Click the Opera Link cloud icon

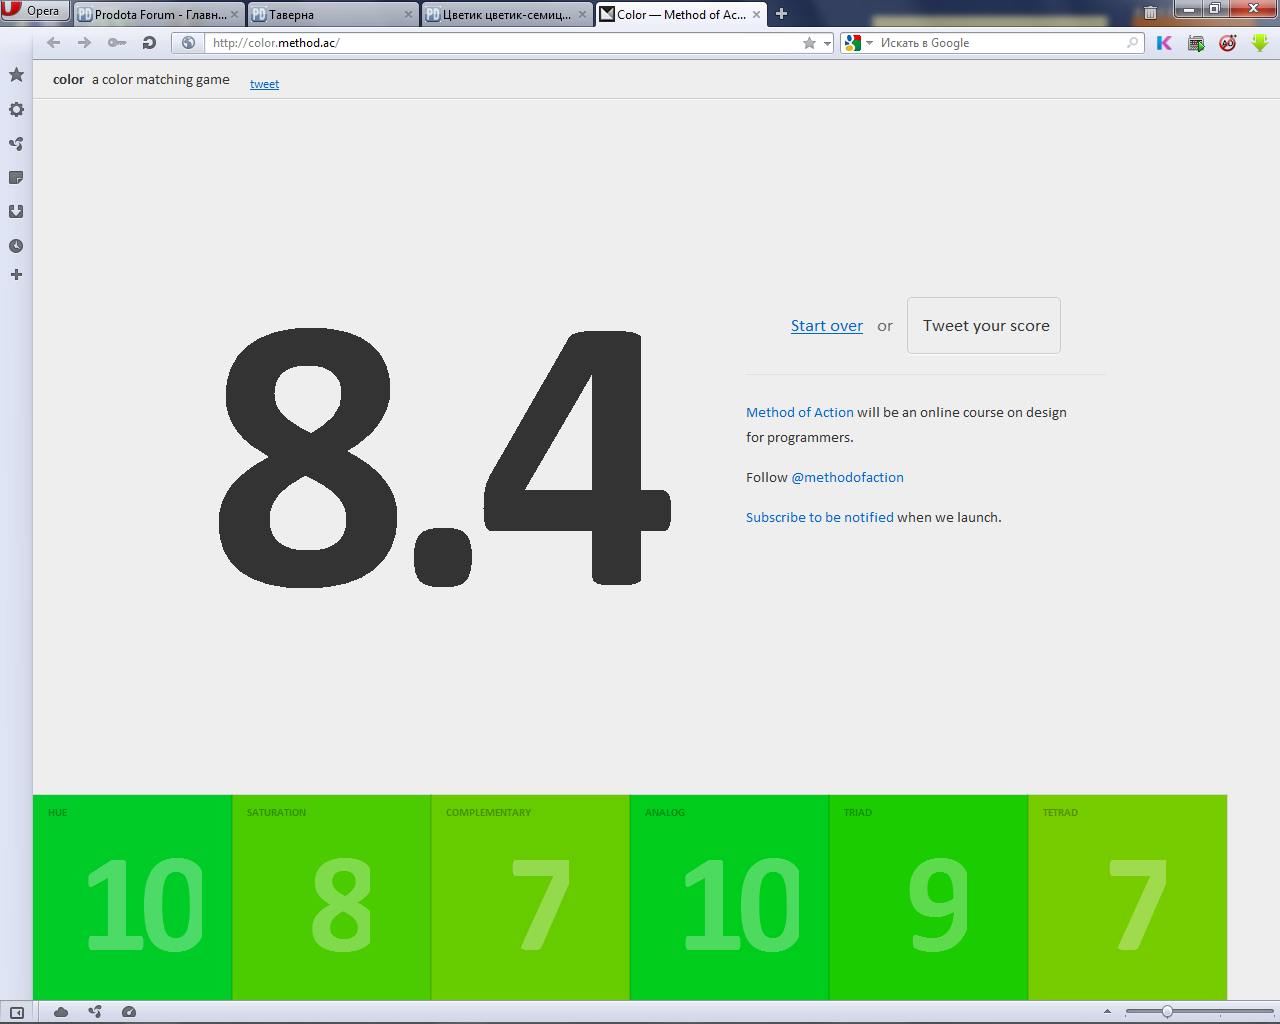(x=61, y=1012)
